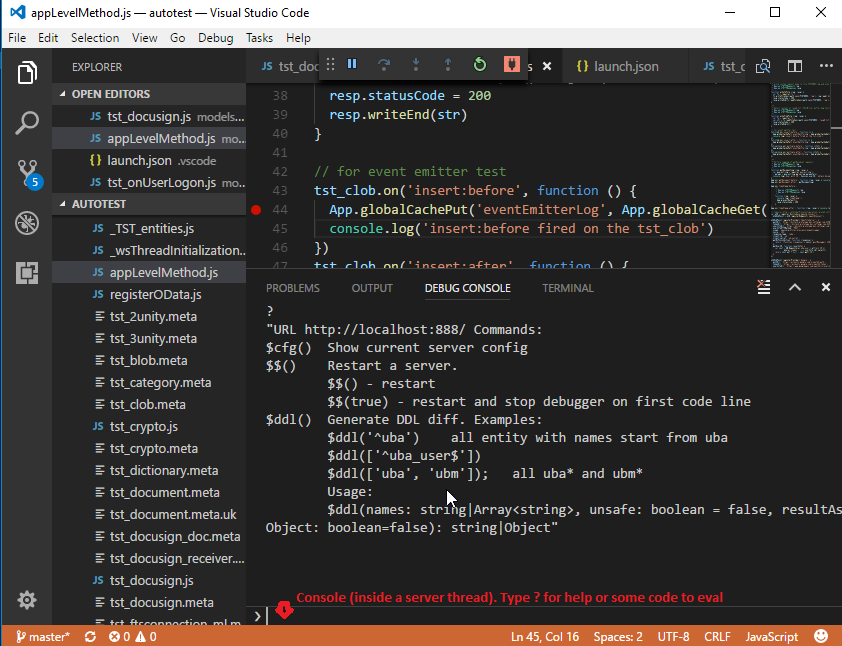Viewport: 842px width, 646px height.
Task: Switch to the TERMINAL tab
Action: [567, 287]
